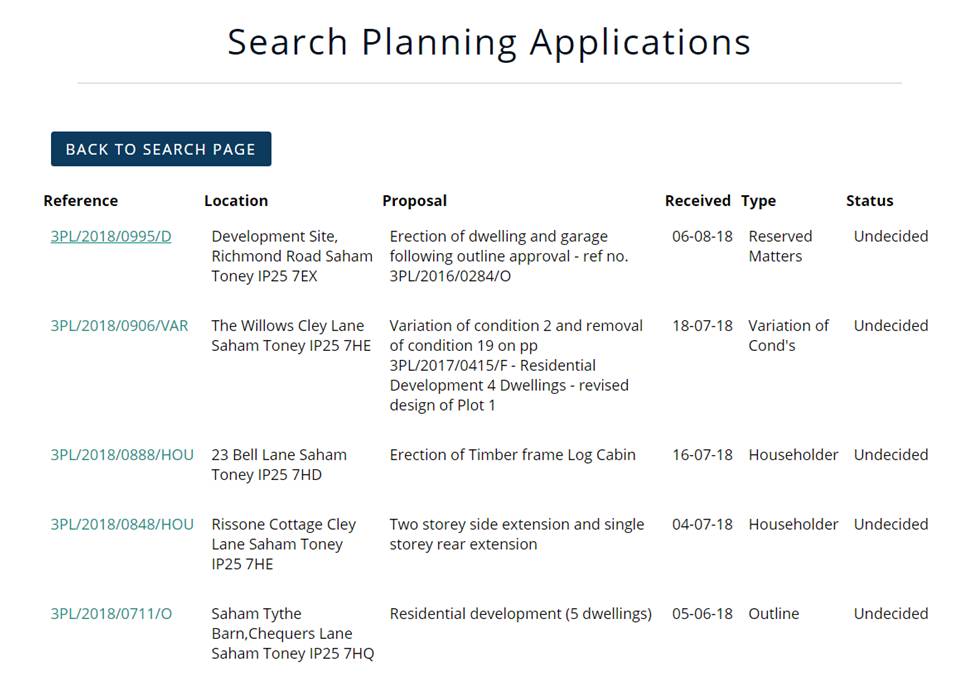Click the Back to Search Page button
Screen dimensions: 968x681
pyautogui.click(x=161, y=149)
